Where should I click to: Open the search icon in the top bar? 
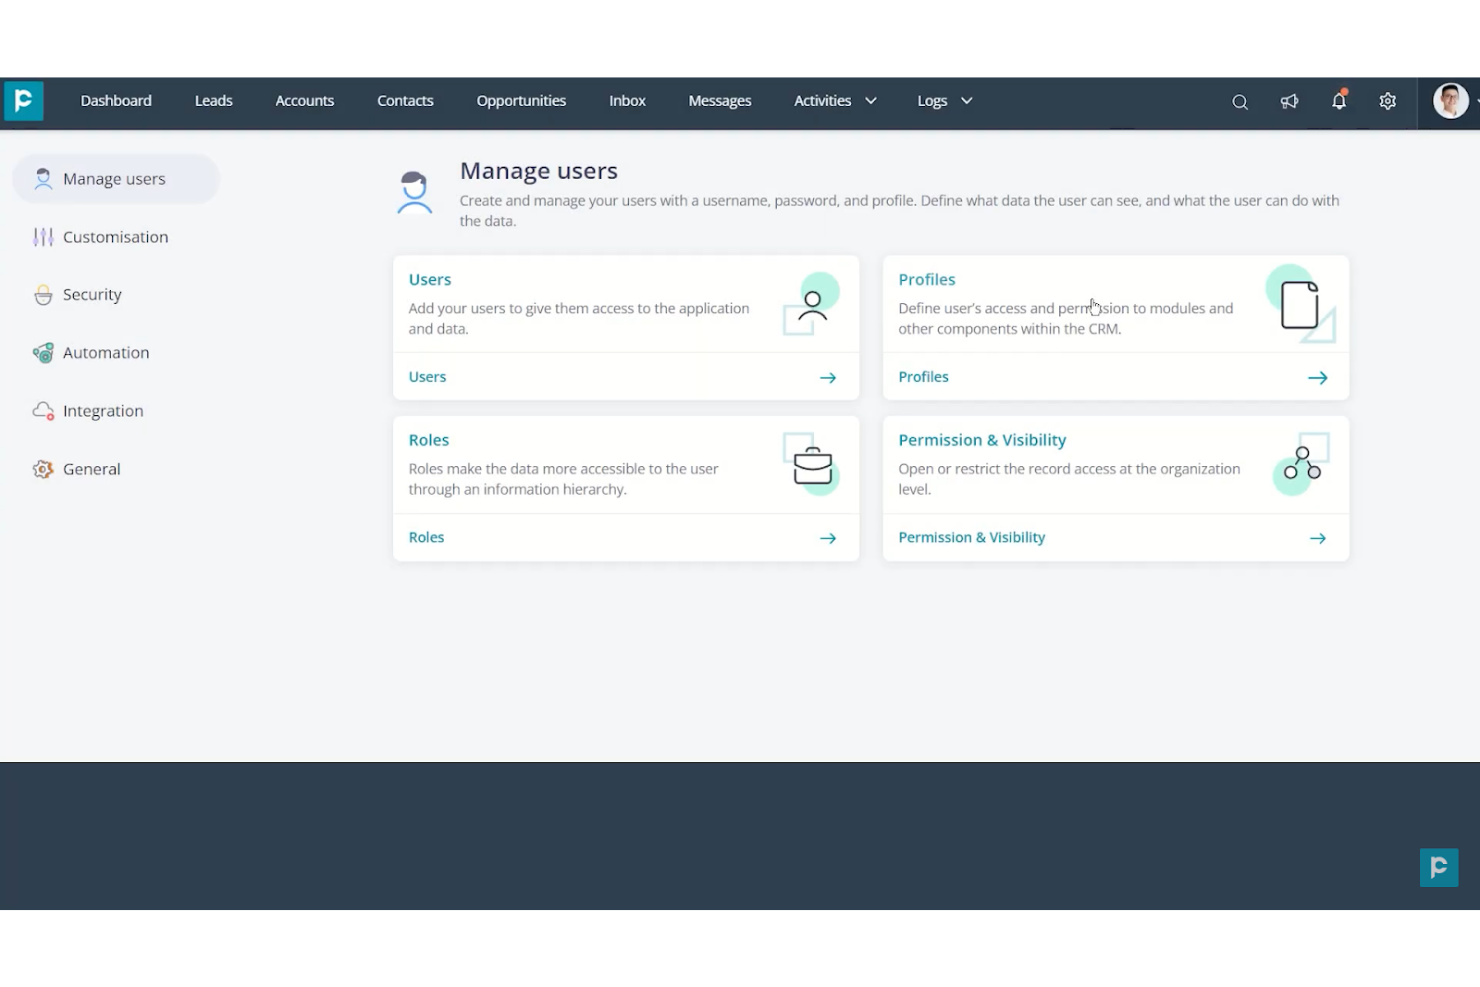pyautogui.click(x=1240, y=101)
